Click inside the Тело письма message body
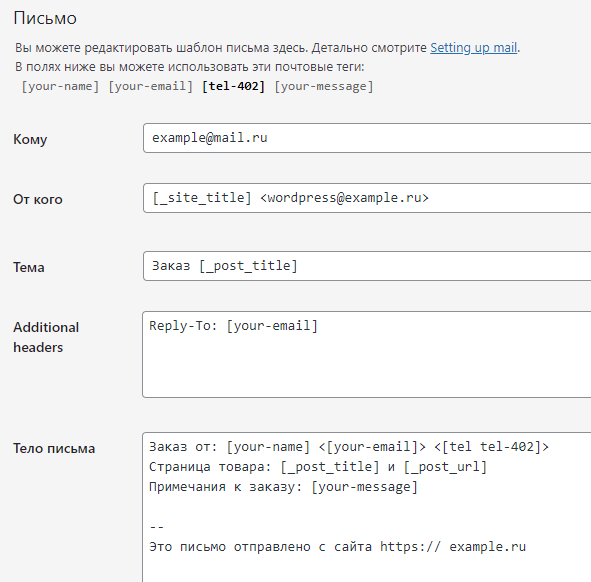The width and height of the screenshot is (591, 582). click(x=367, y=507)
